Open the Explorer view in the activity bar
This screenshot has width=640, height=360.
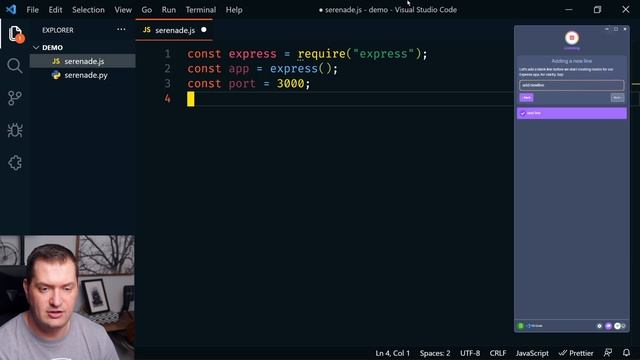click(15, 33)
